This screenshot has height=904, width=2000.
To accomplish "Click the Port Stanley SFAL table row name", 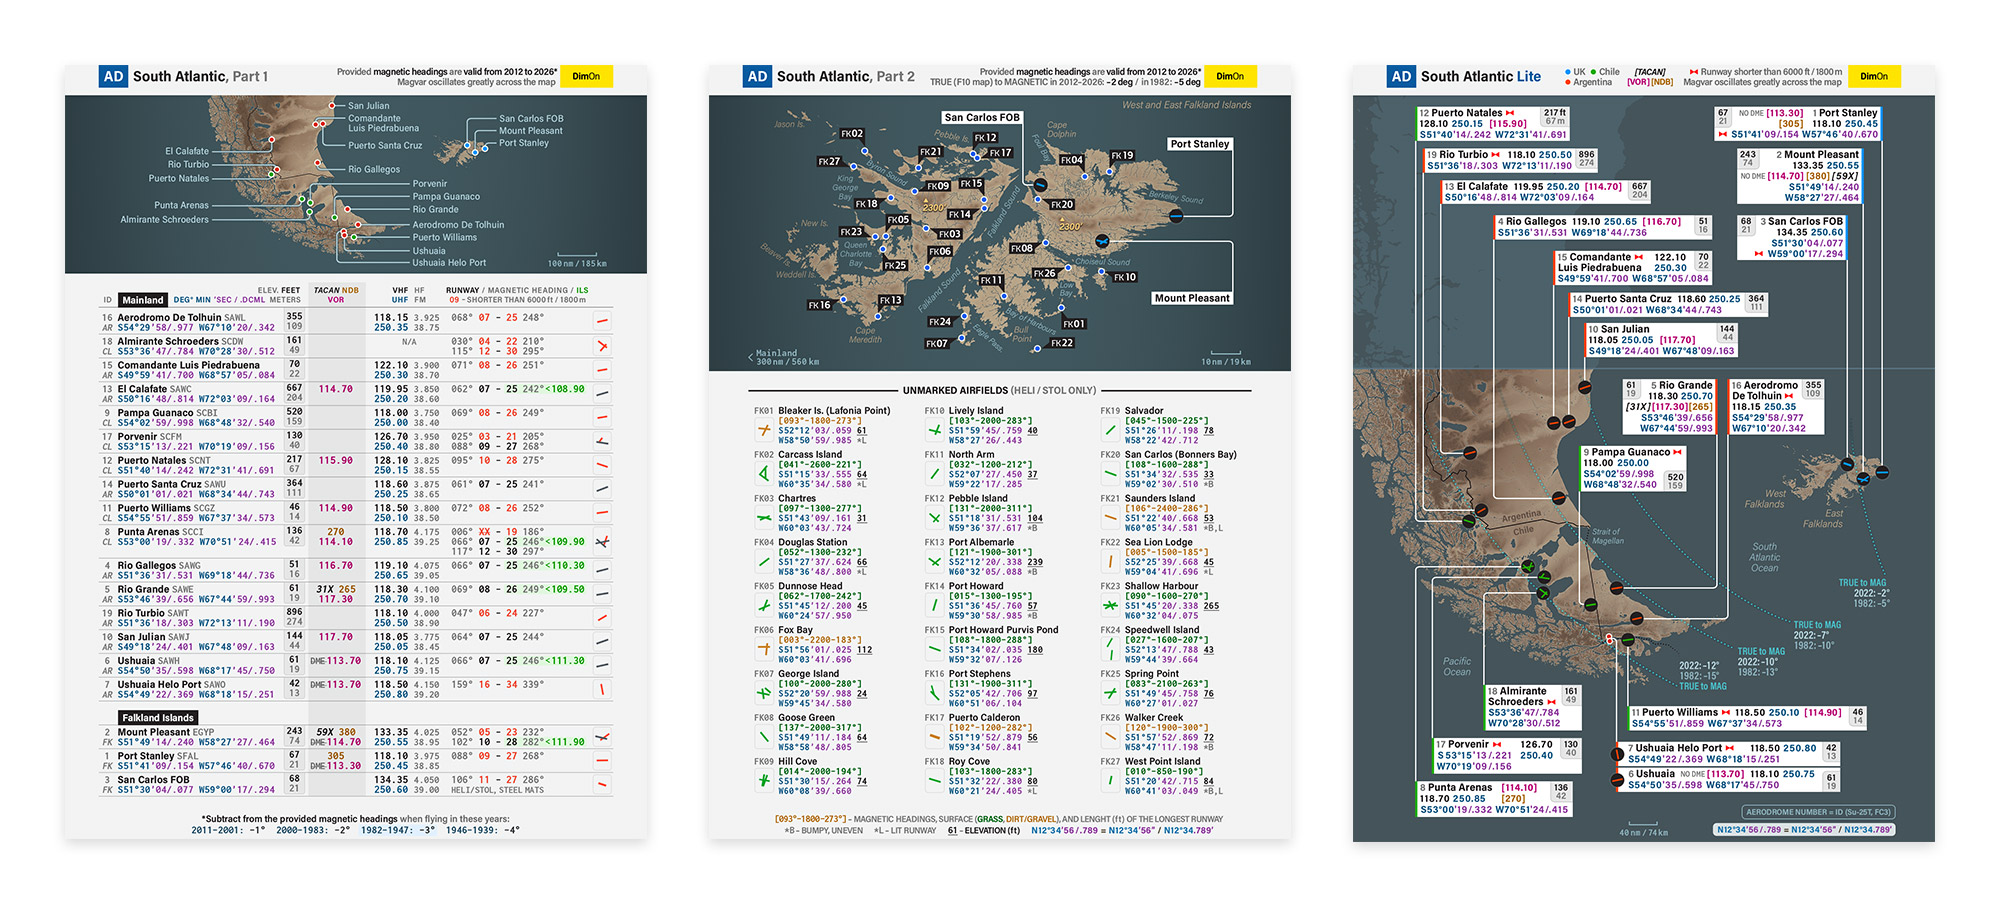I will (x=158, y=756).
